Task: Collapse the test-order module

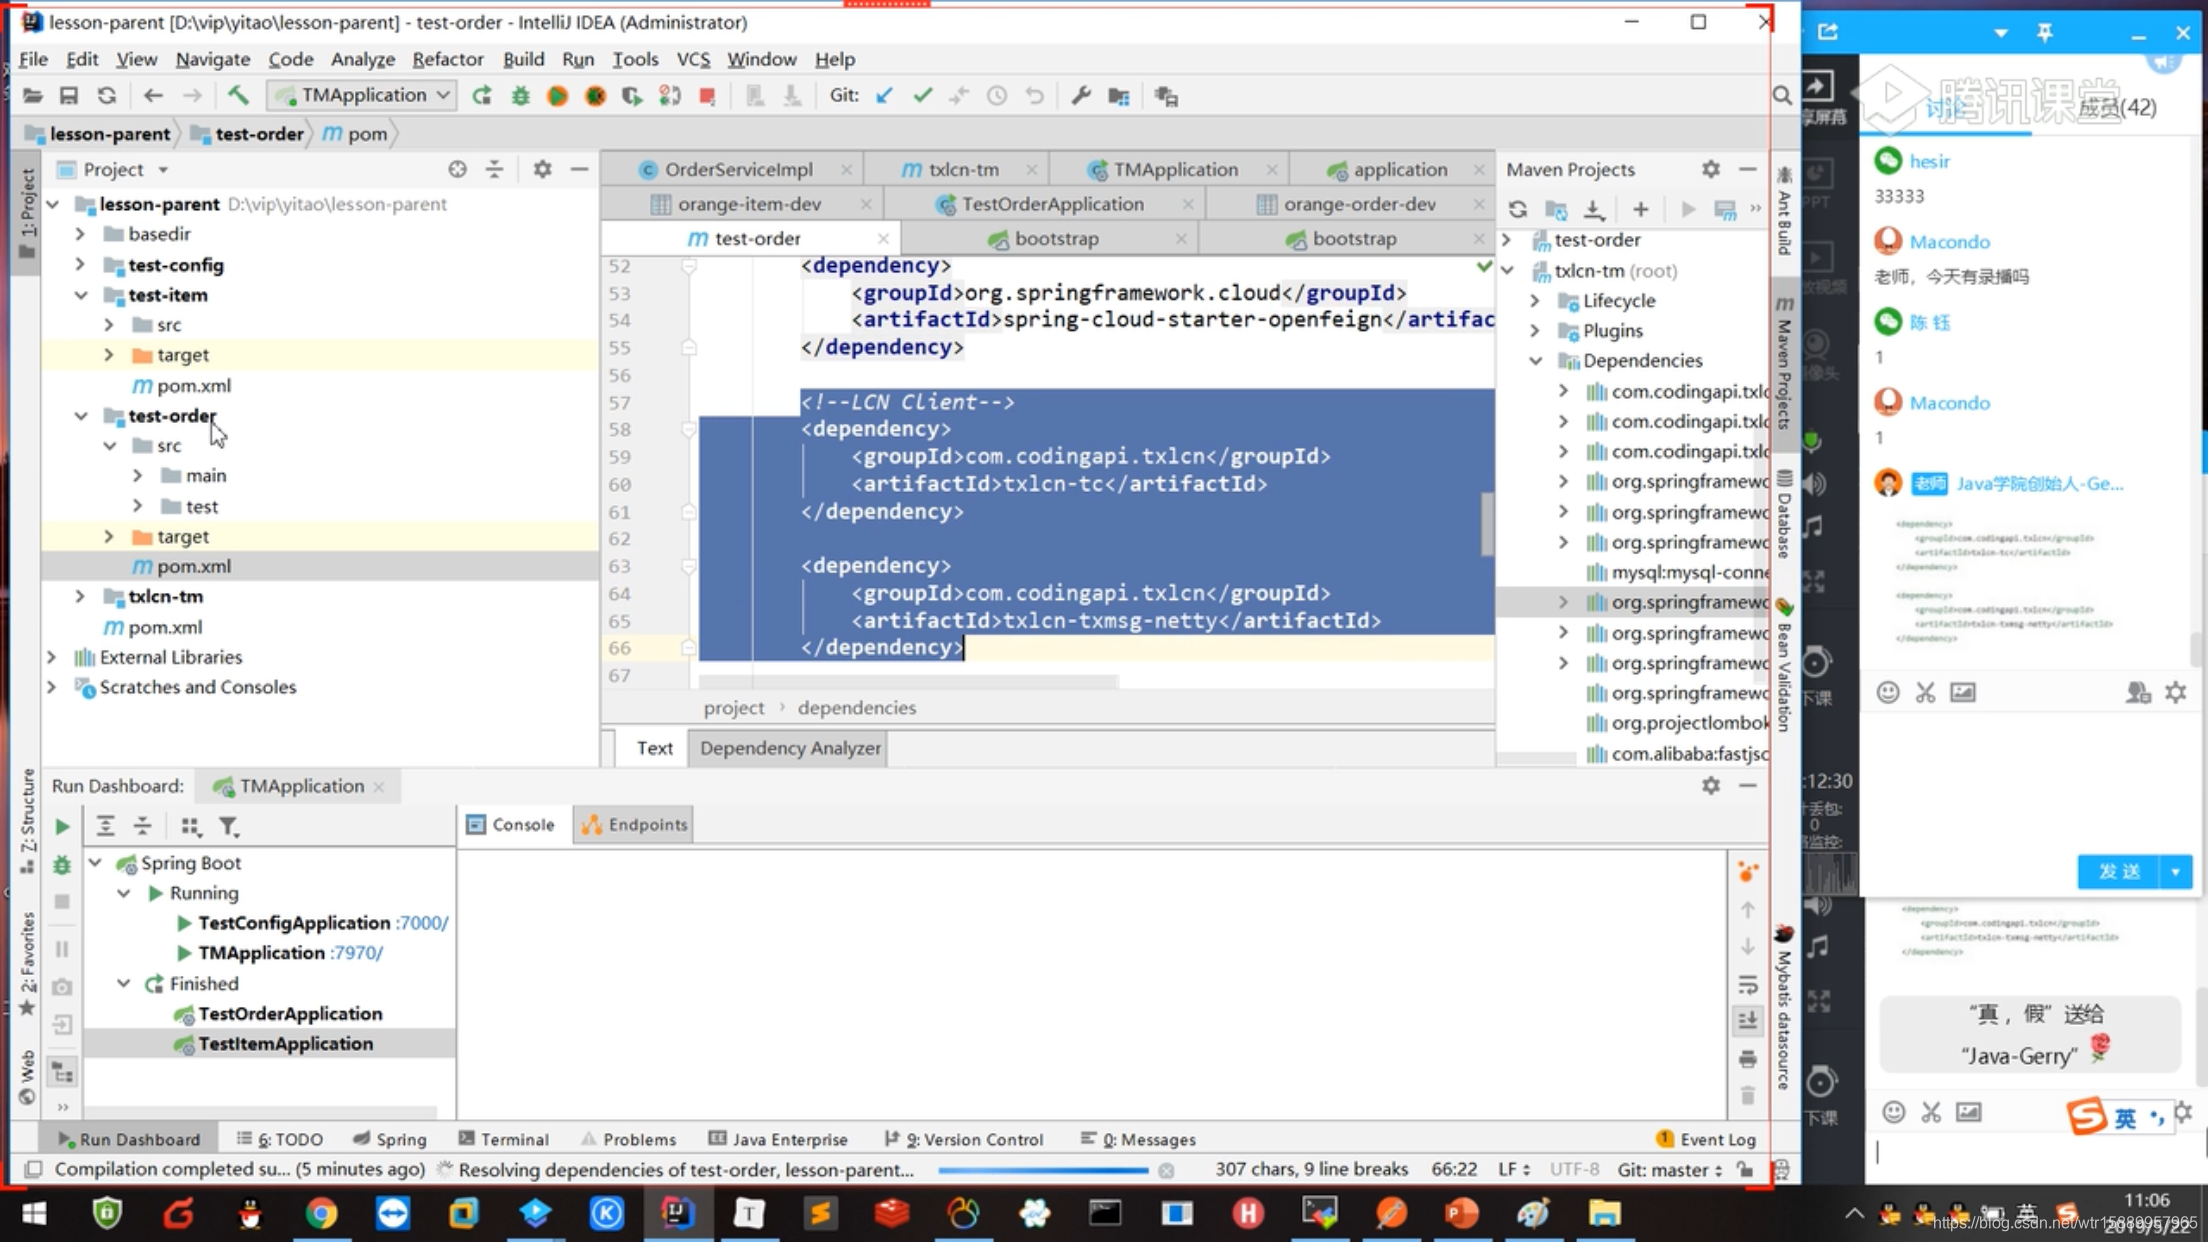Action: coord(81,416)
